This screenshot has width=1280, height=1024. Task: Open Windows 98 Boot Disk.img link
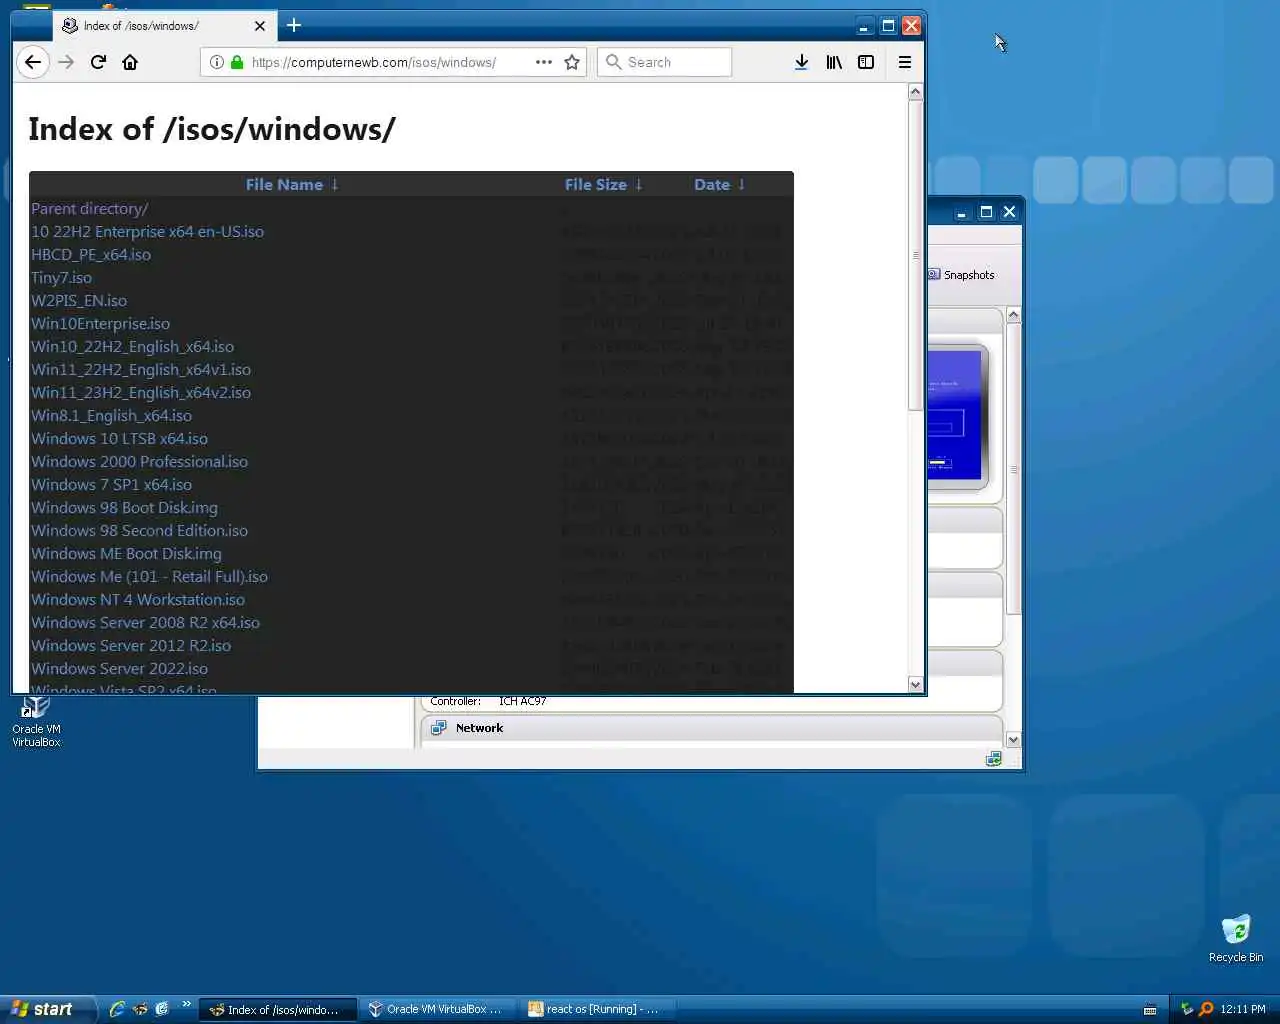coord(124,507)
